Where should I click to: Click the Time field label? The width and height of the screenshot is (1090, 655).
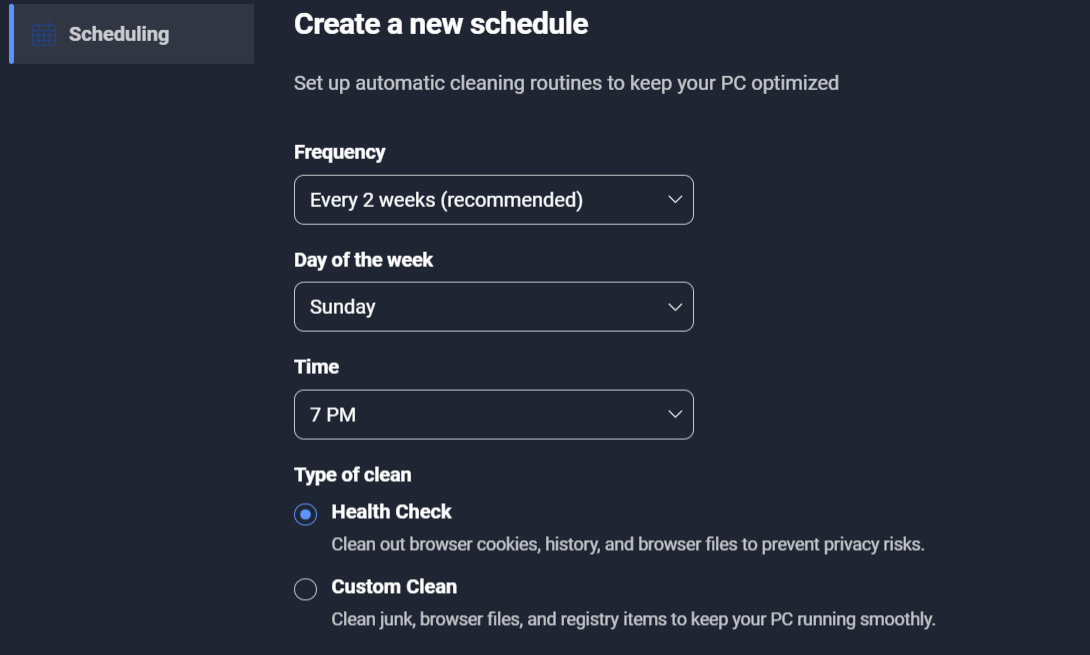(x=316, y=367)
